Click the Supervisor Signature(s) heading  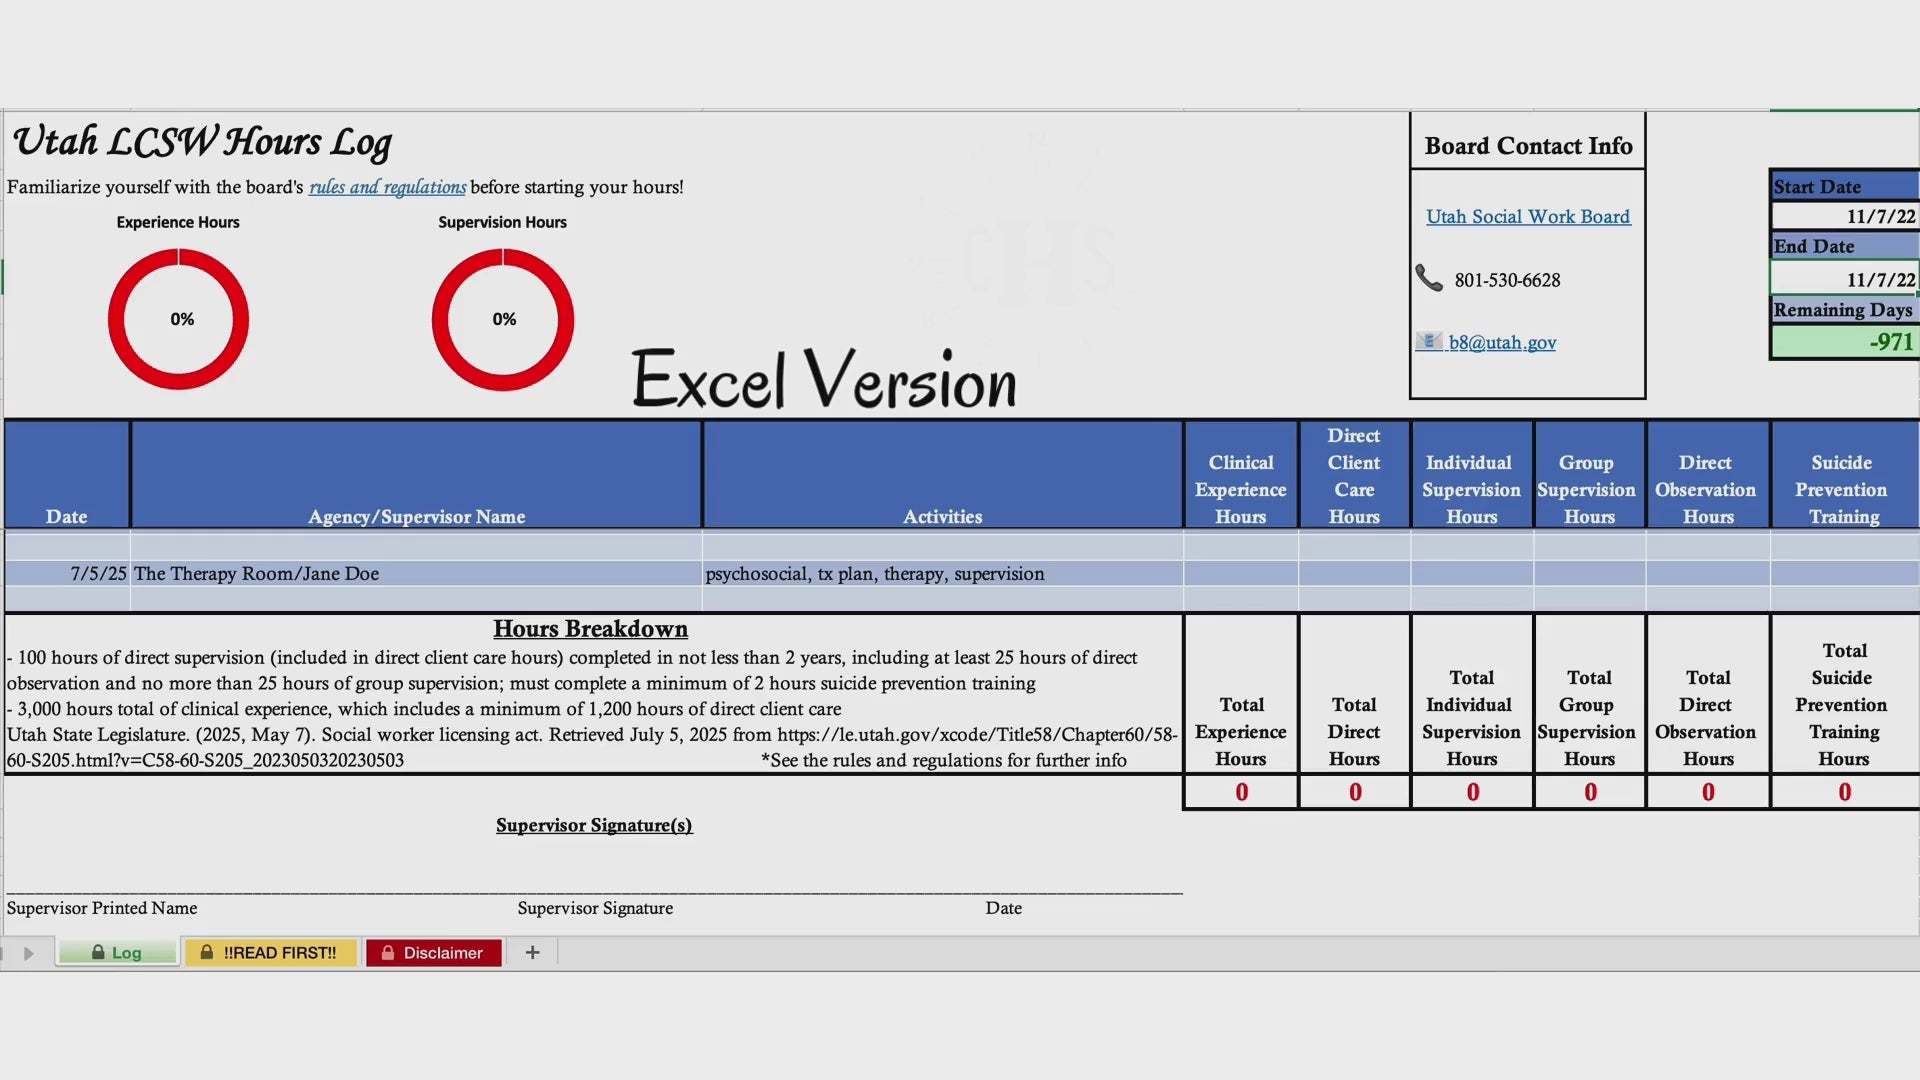point(594,825)
